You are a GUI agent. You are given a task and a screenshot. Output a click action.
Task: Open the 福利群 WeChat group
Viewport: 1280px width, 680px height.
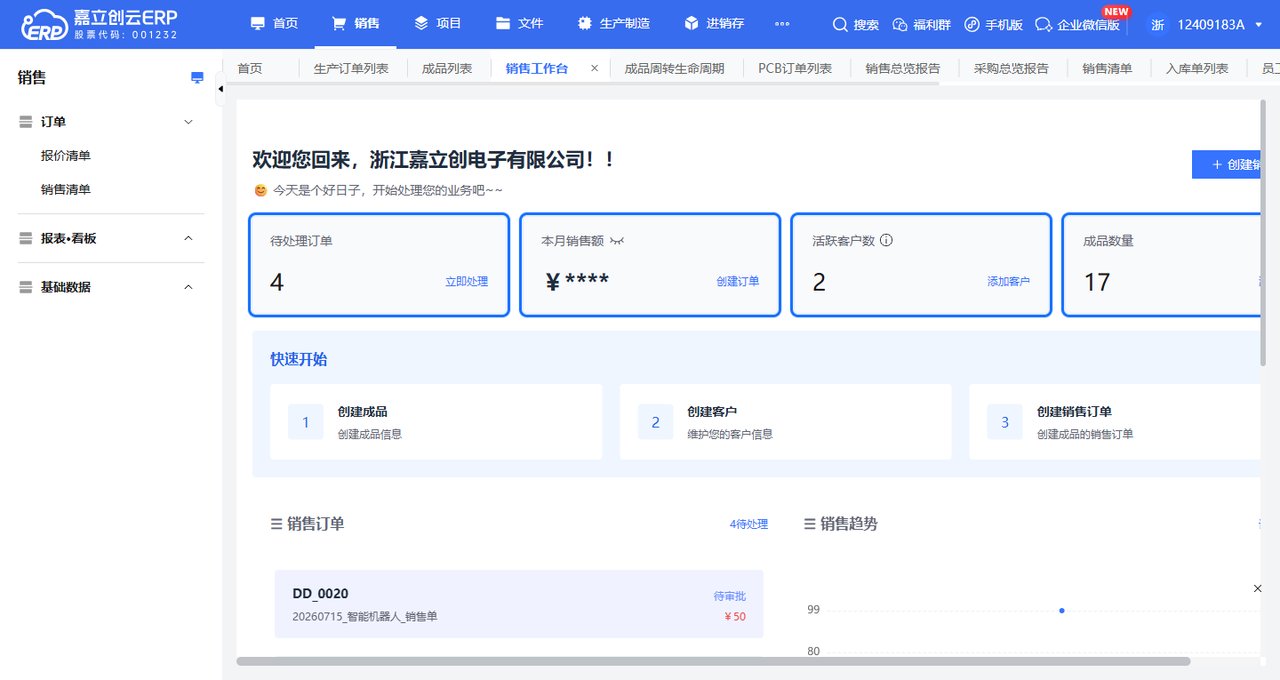921,24
